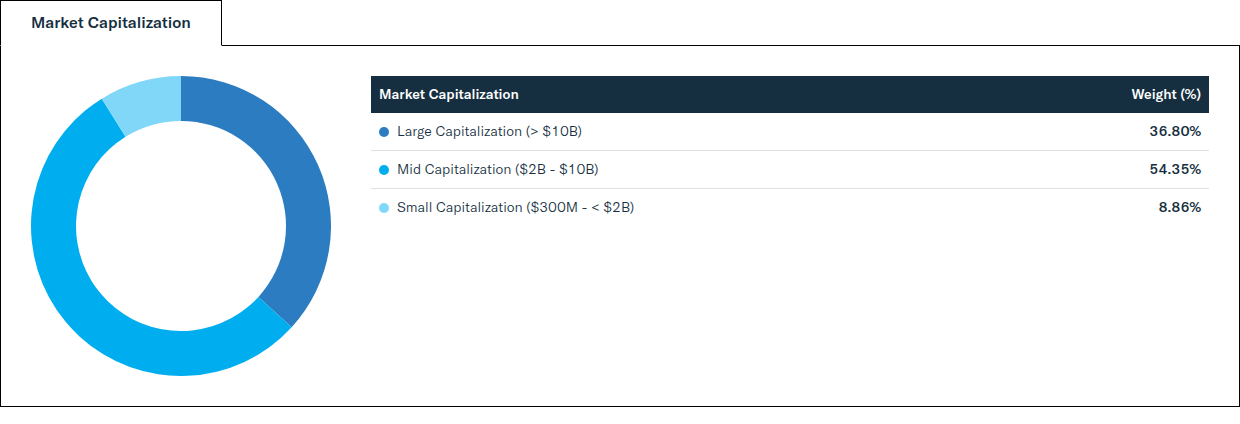Click the 54.35% weight value

(1175, 169)
